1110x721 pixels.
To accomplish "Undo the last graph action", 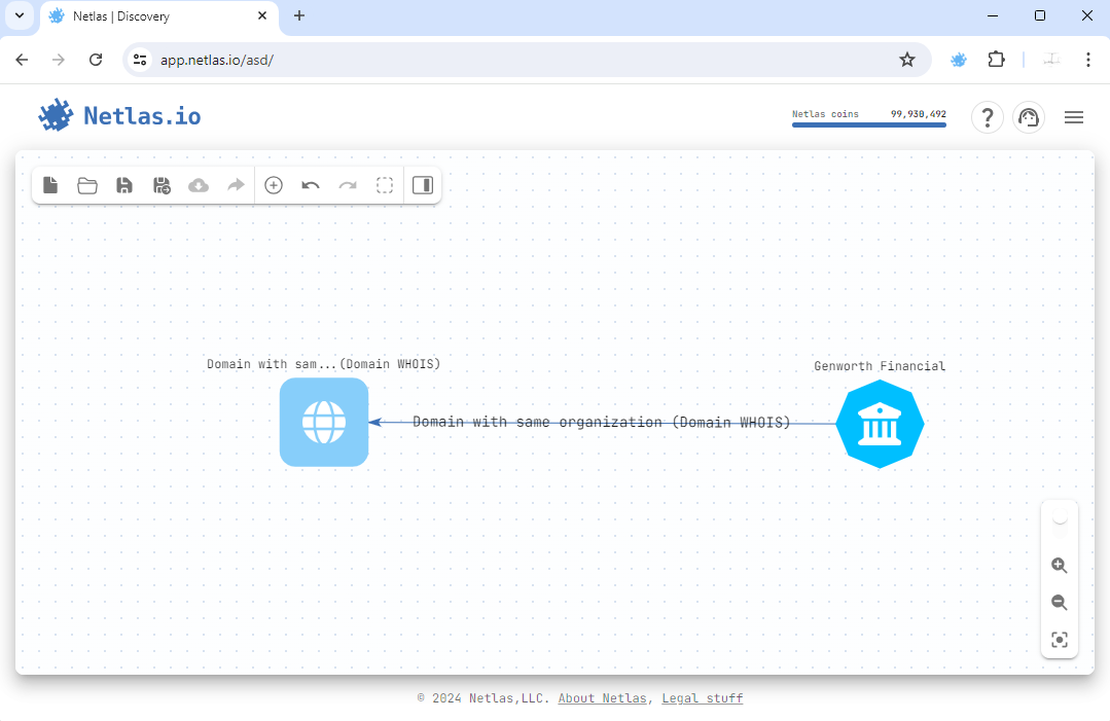I will (x=310, y=185).
